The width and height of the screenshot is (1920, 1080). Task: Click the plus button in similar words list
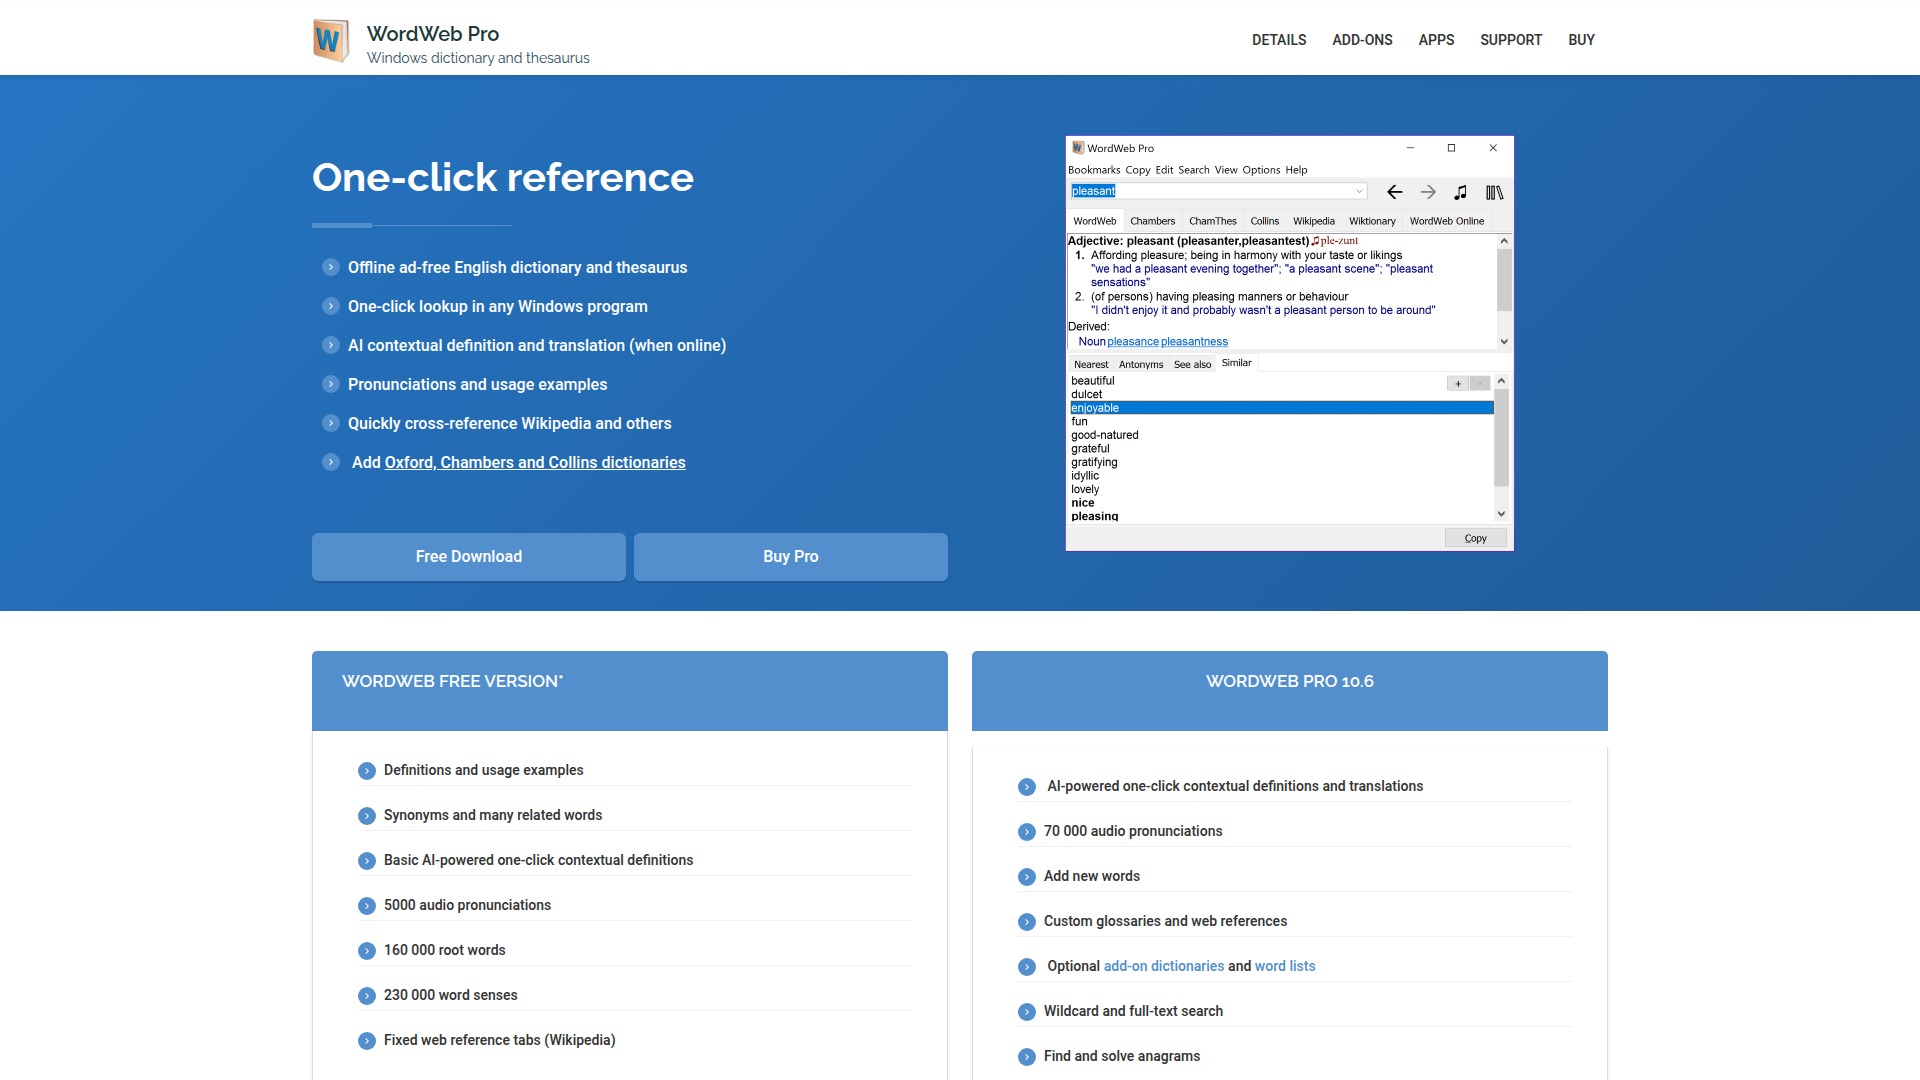pos(1458,384)
